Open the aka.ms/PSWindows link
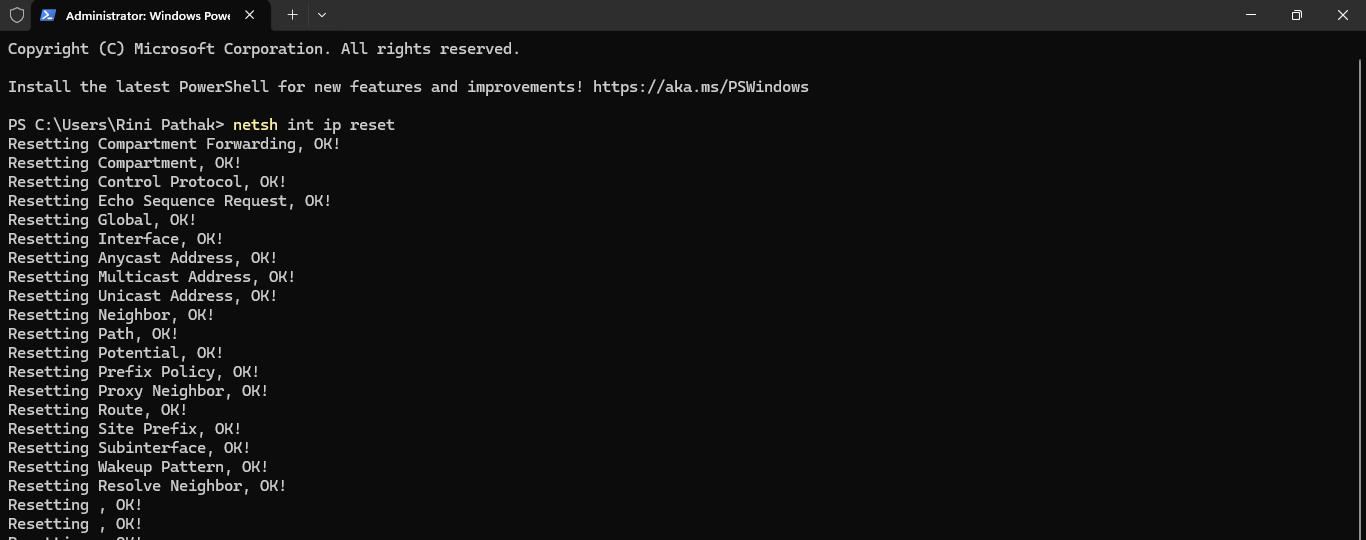Viewport: 1366px width, 540px height. pos(700,87)
